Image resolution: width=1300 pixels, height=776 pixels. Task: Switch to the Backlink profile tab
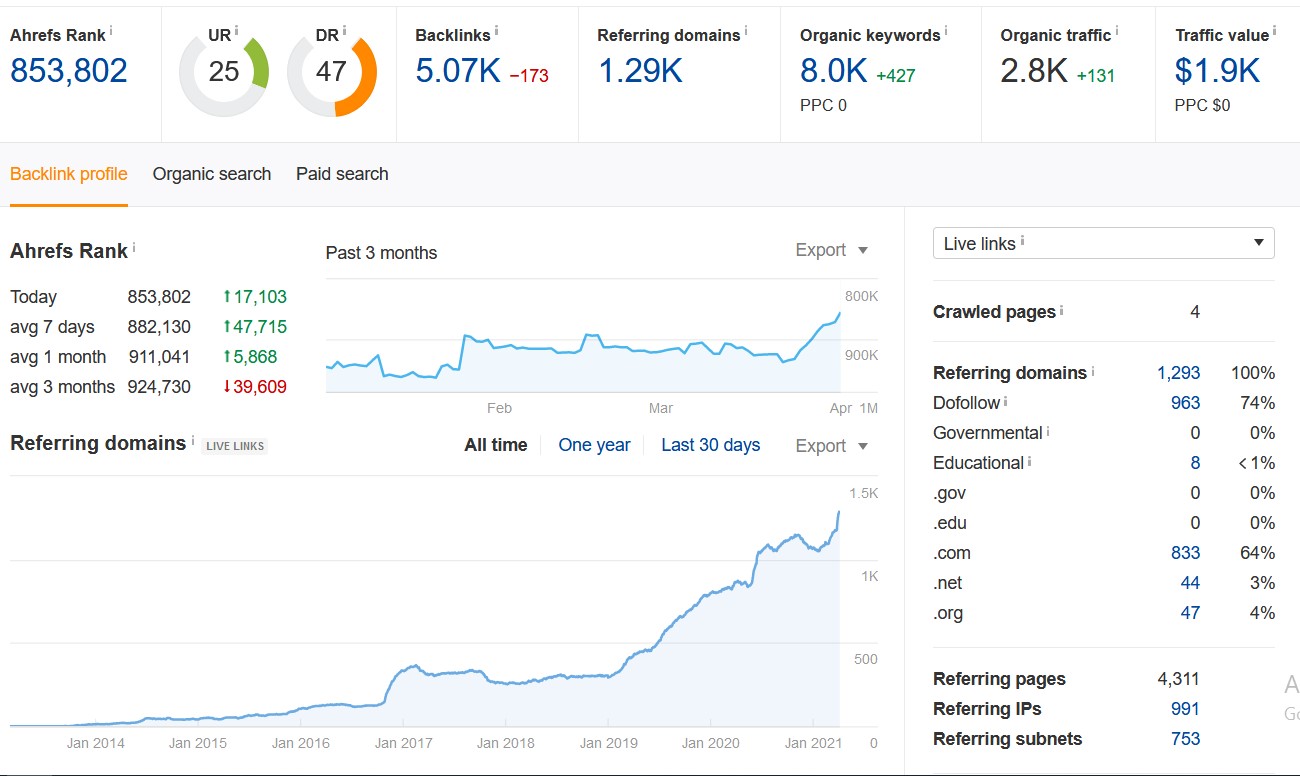(x=69, y=174)
